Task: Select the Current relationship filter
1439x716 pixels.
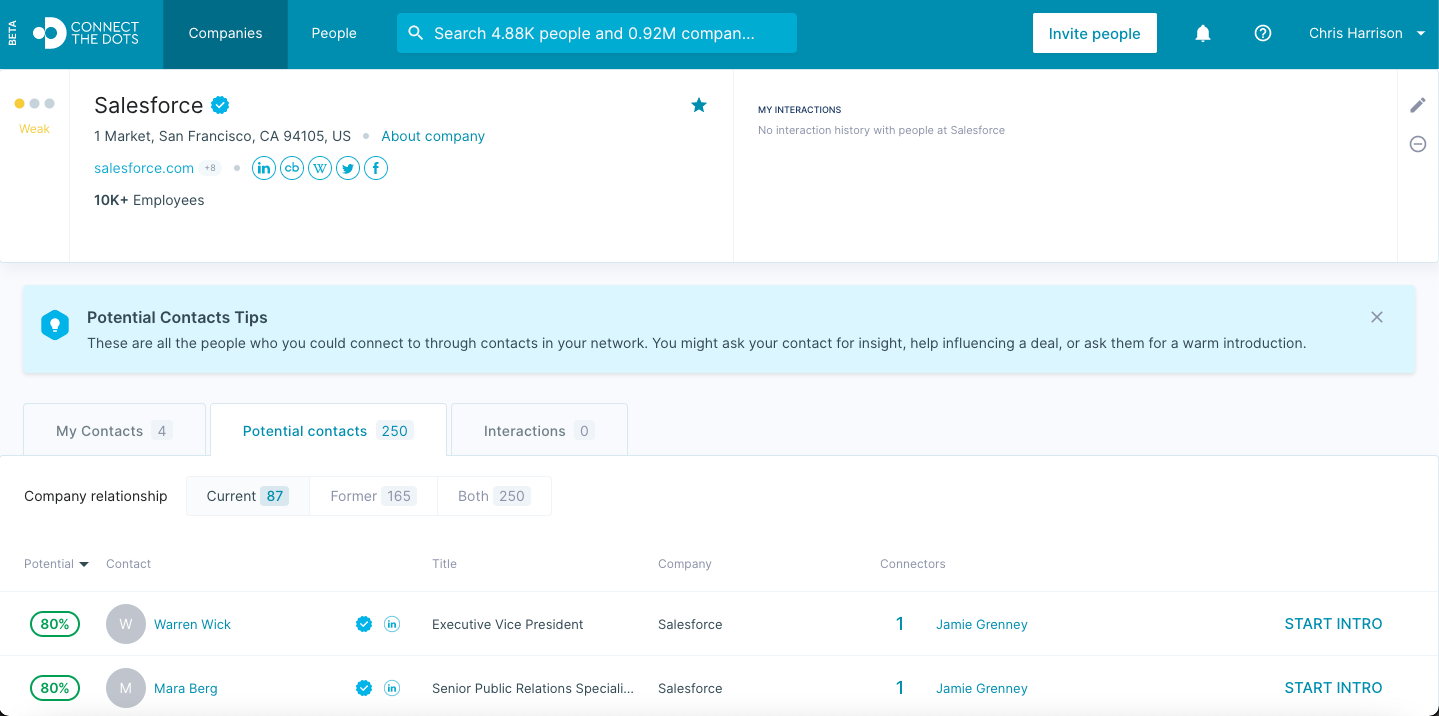Action: pyautogui.click(x=248, y=496)
